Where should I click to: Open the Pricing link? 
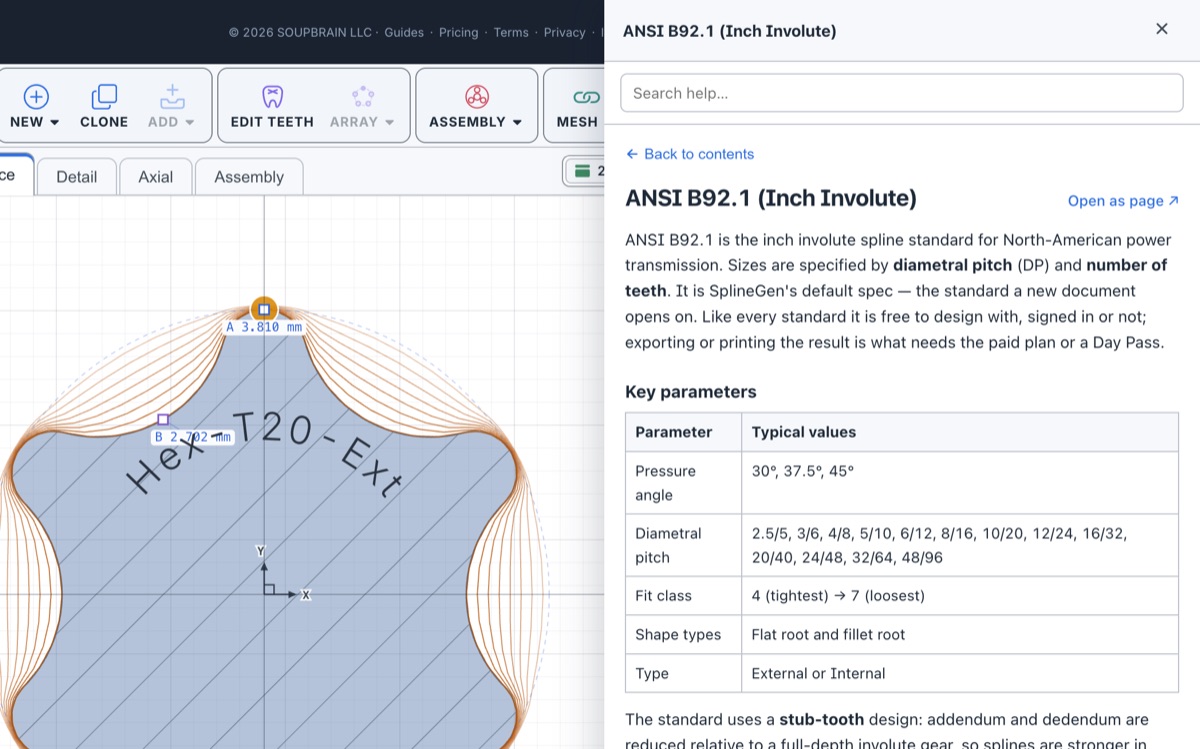coord(459,32)
